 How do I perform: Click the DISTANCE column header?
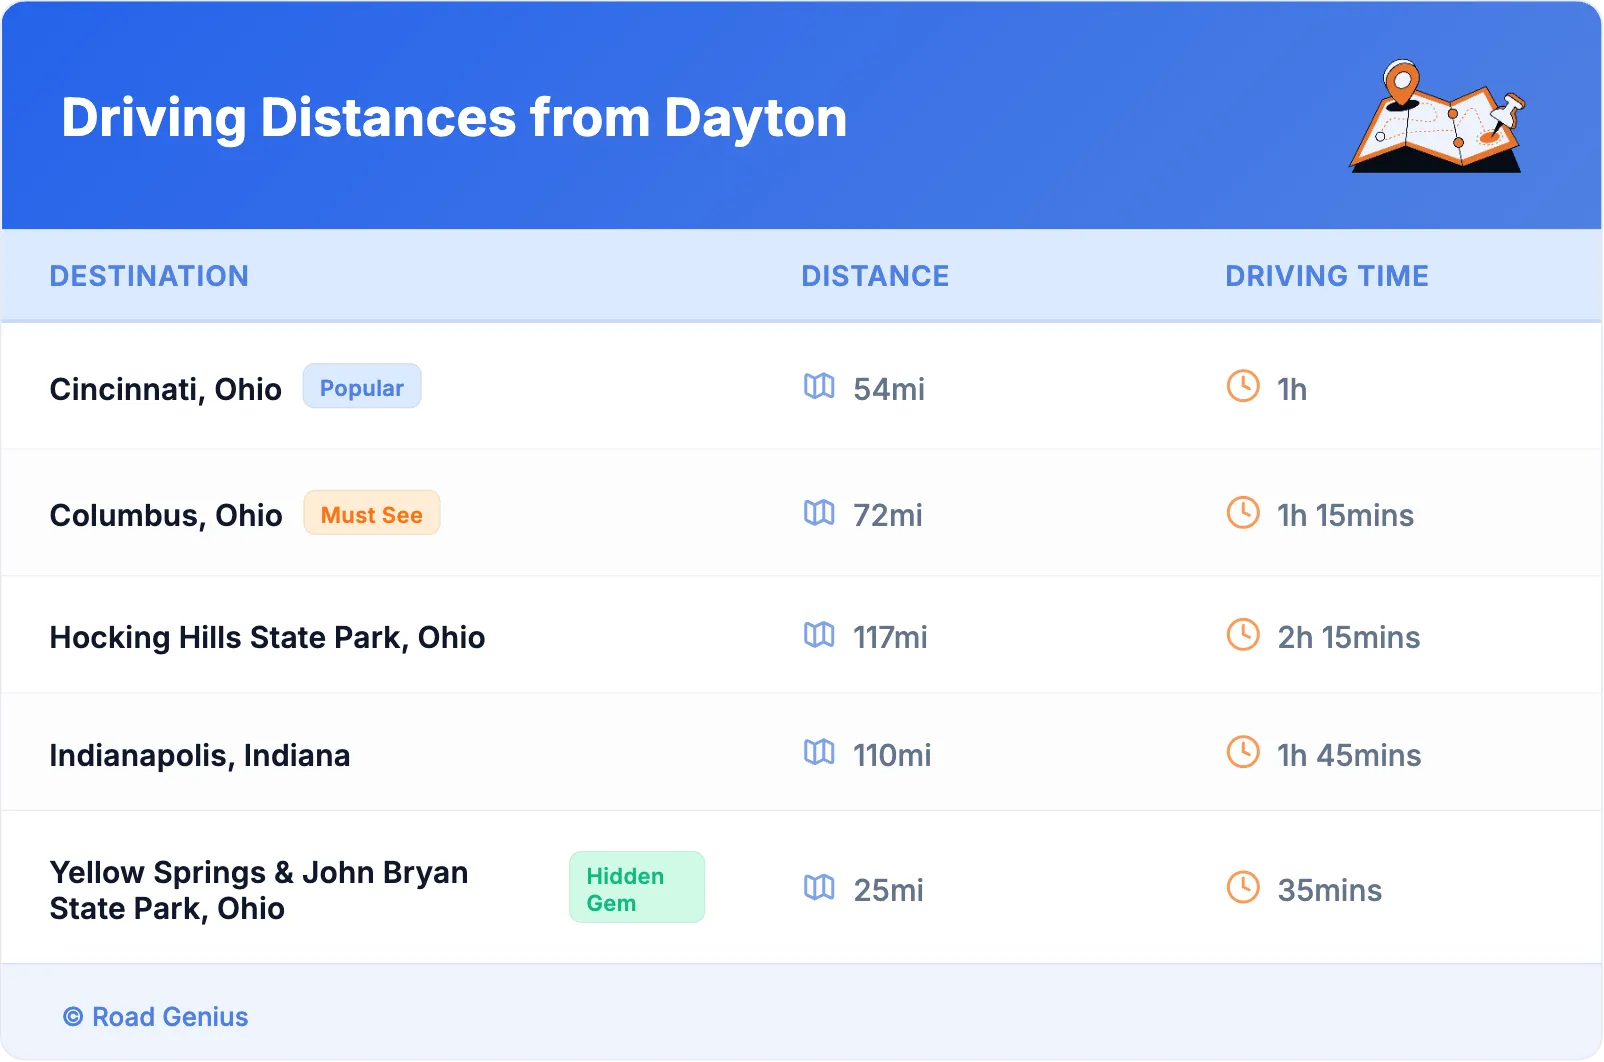click(875, 276)
